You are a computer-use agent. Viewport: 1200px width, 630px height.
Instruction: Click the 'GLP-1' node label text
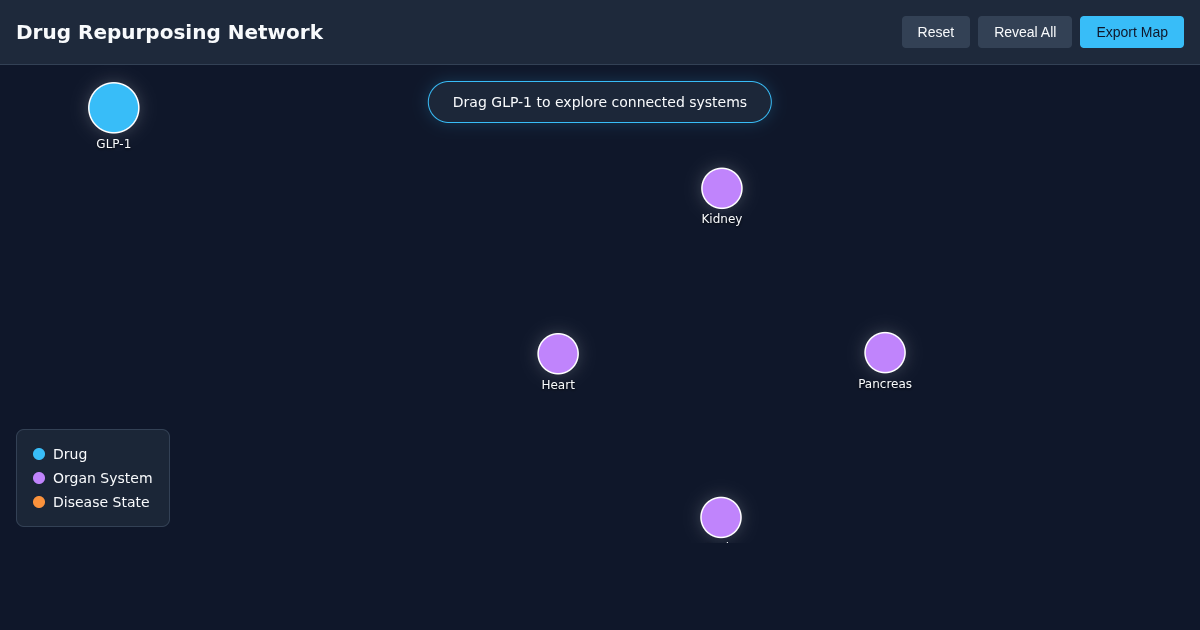pyautogui.click(x=114, y=144)
